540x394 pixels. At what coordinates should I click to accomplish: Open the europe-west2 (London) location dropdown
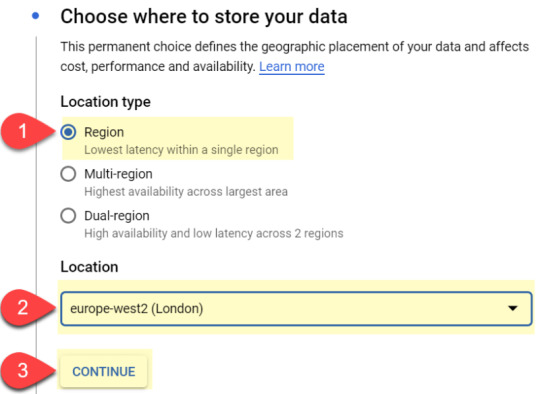tap(296, 309)
